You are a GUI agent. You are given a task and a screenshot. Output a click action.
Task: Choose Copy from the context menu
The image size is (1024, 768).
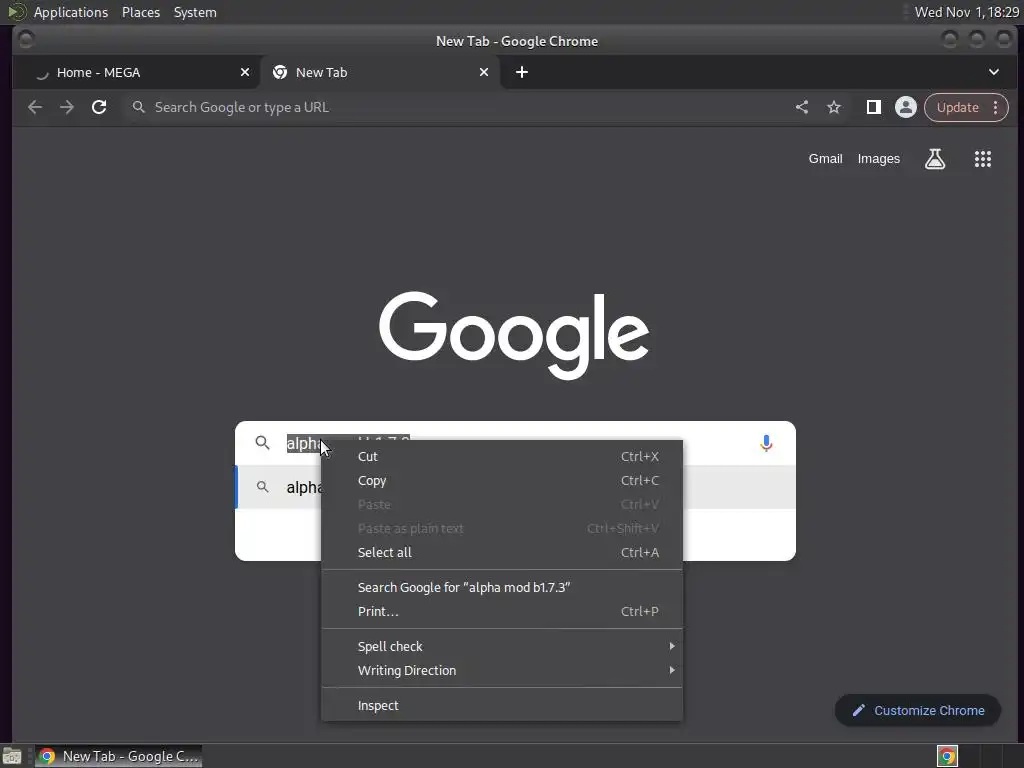[x=502, y=481]
